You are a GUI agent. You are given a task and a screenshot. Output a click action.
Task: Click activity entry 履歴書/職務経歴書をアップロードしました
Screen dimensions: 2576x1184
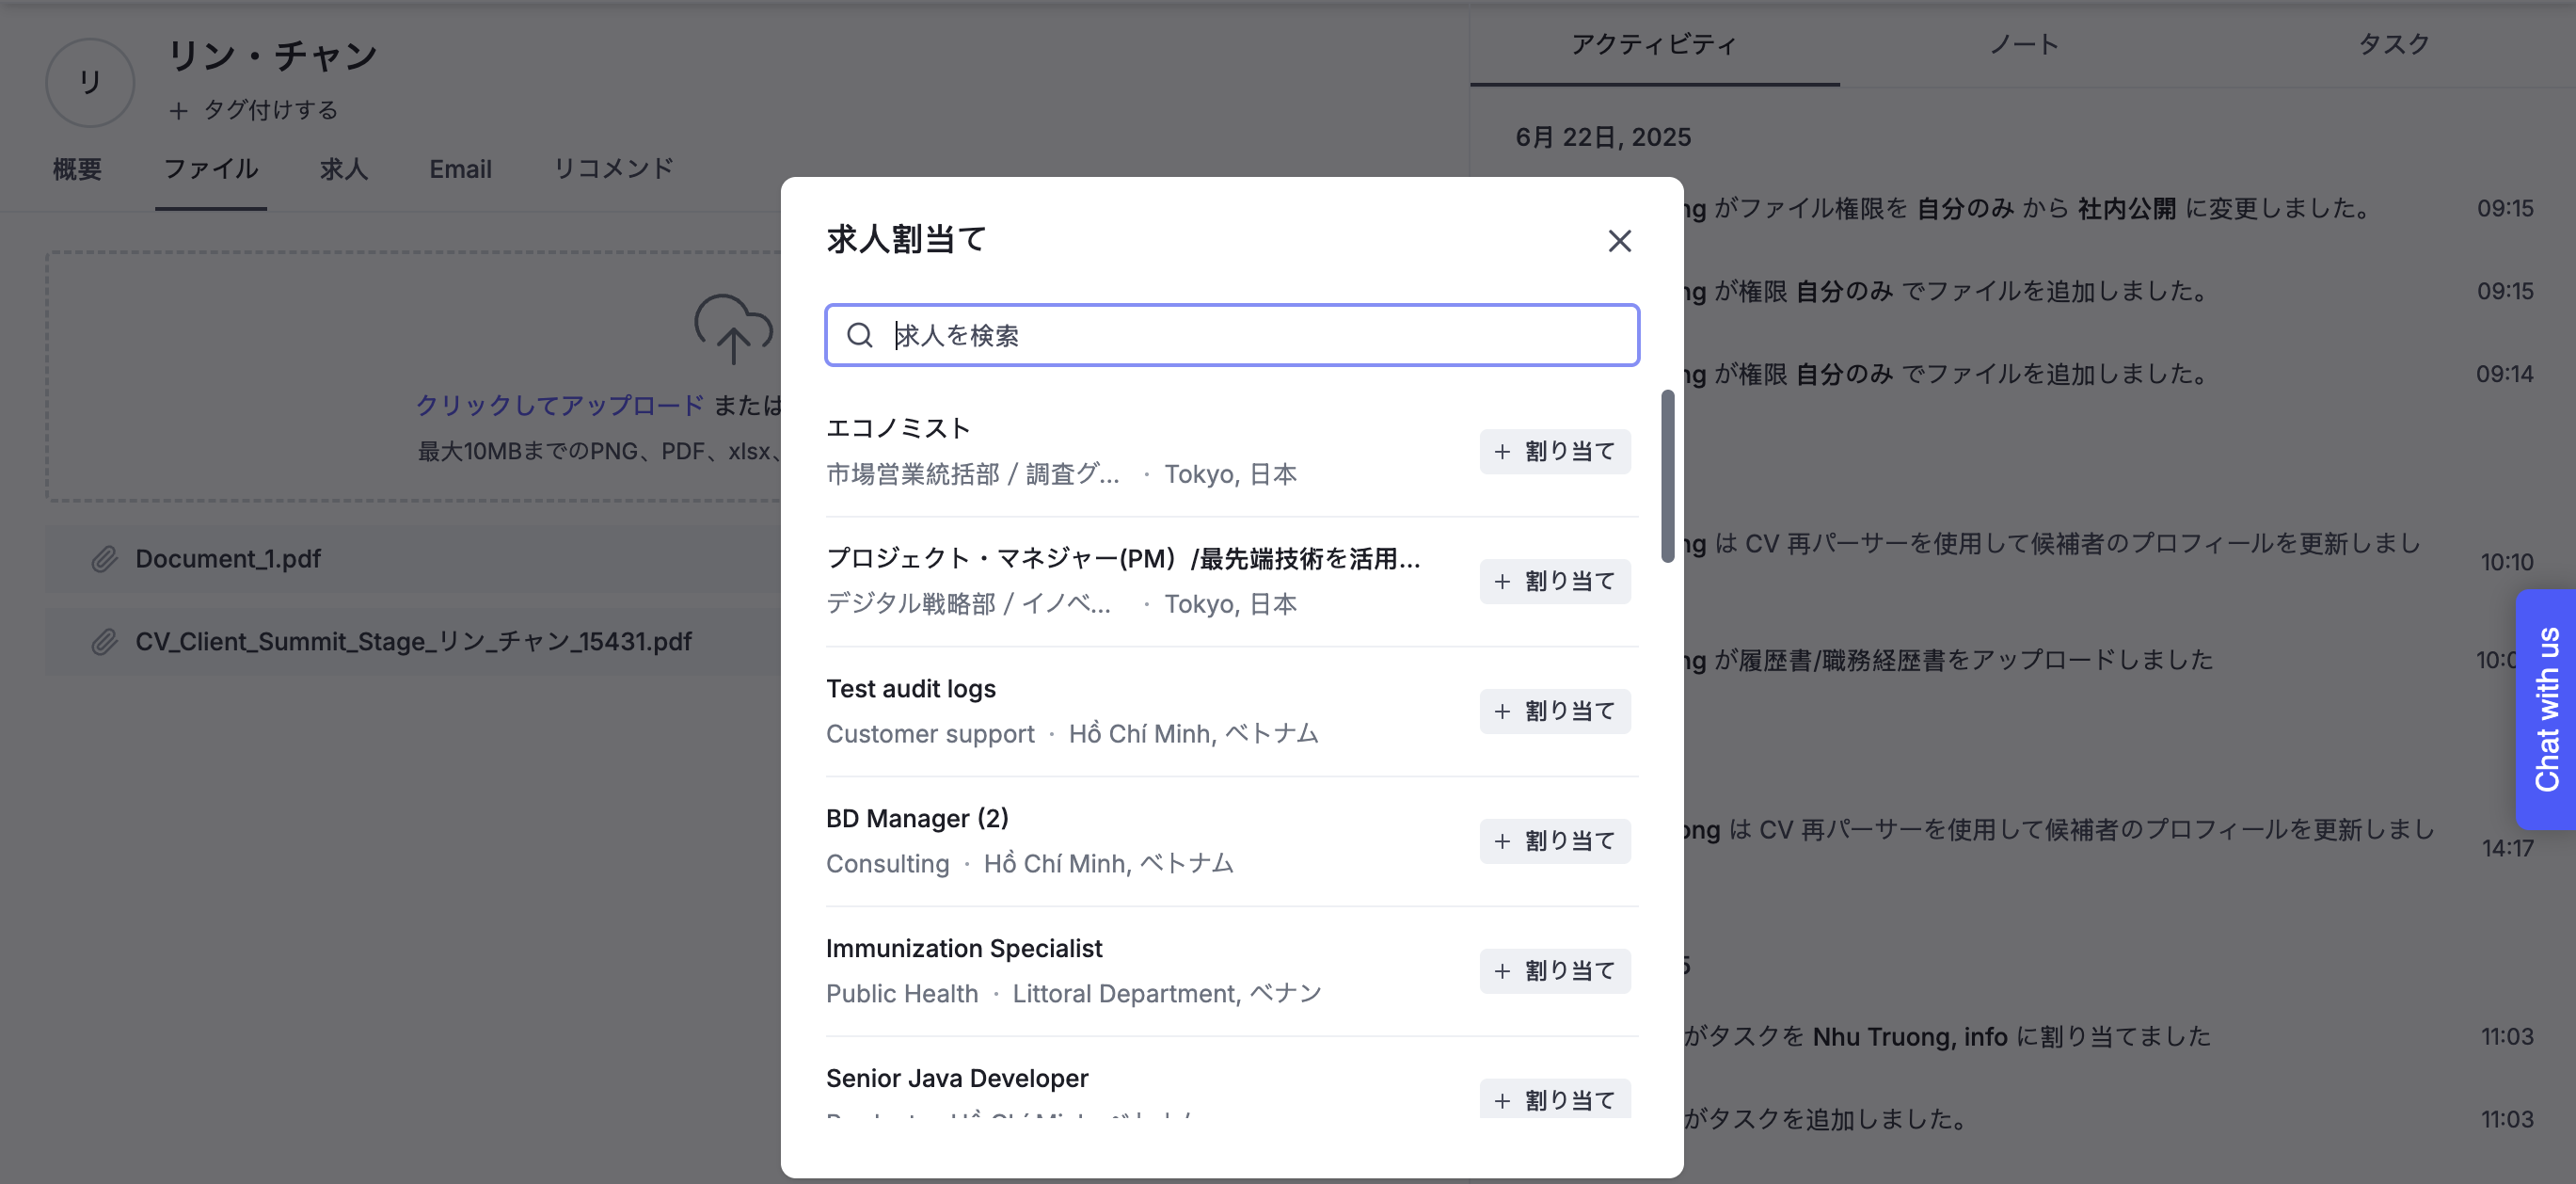1948,660
